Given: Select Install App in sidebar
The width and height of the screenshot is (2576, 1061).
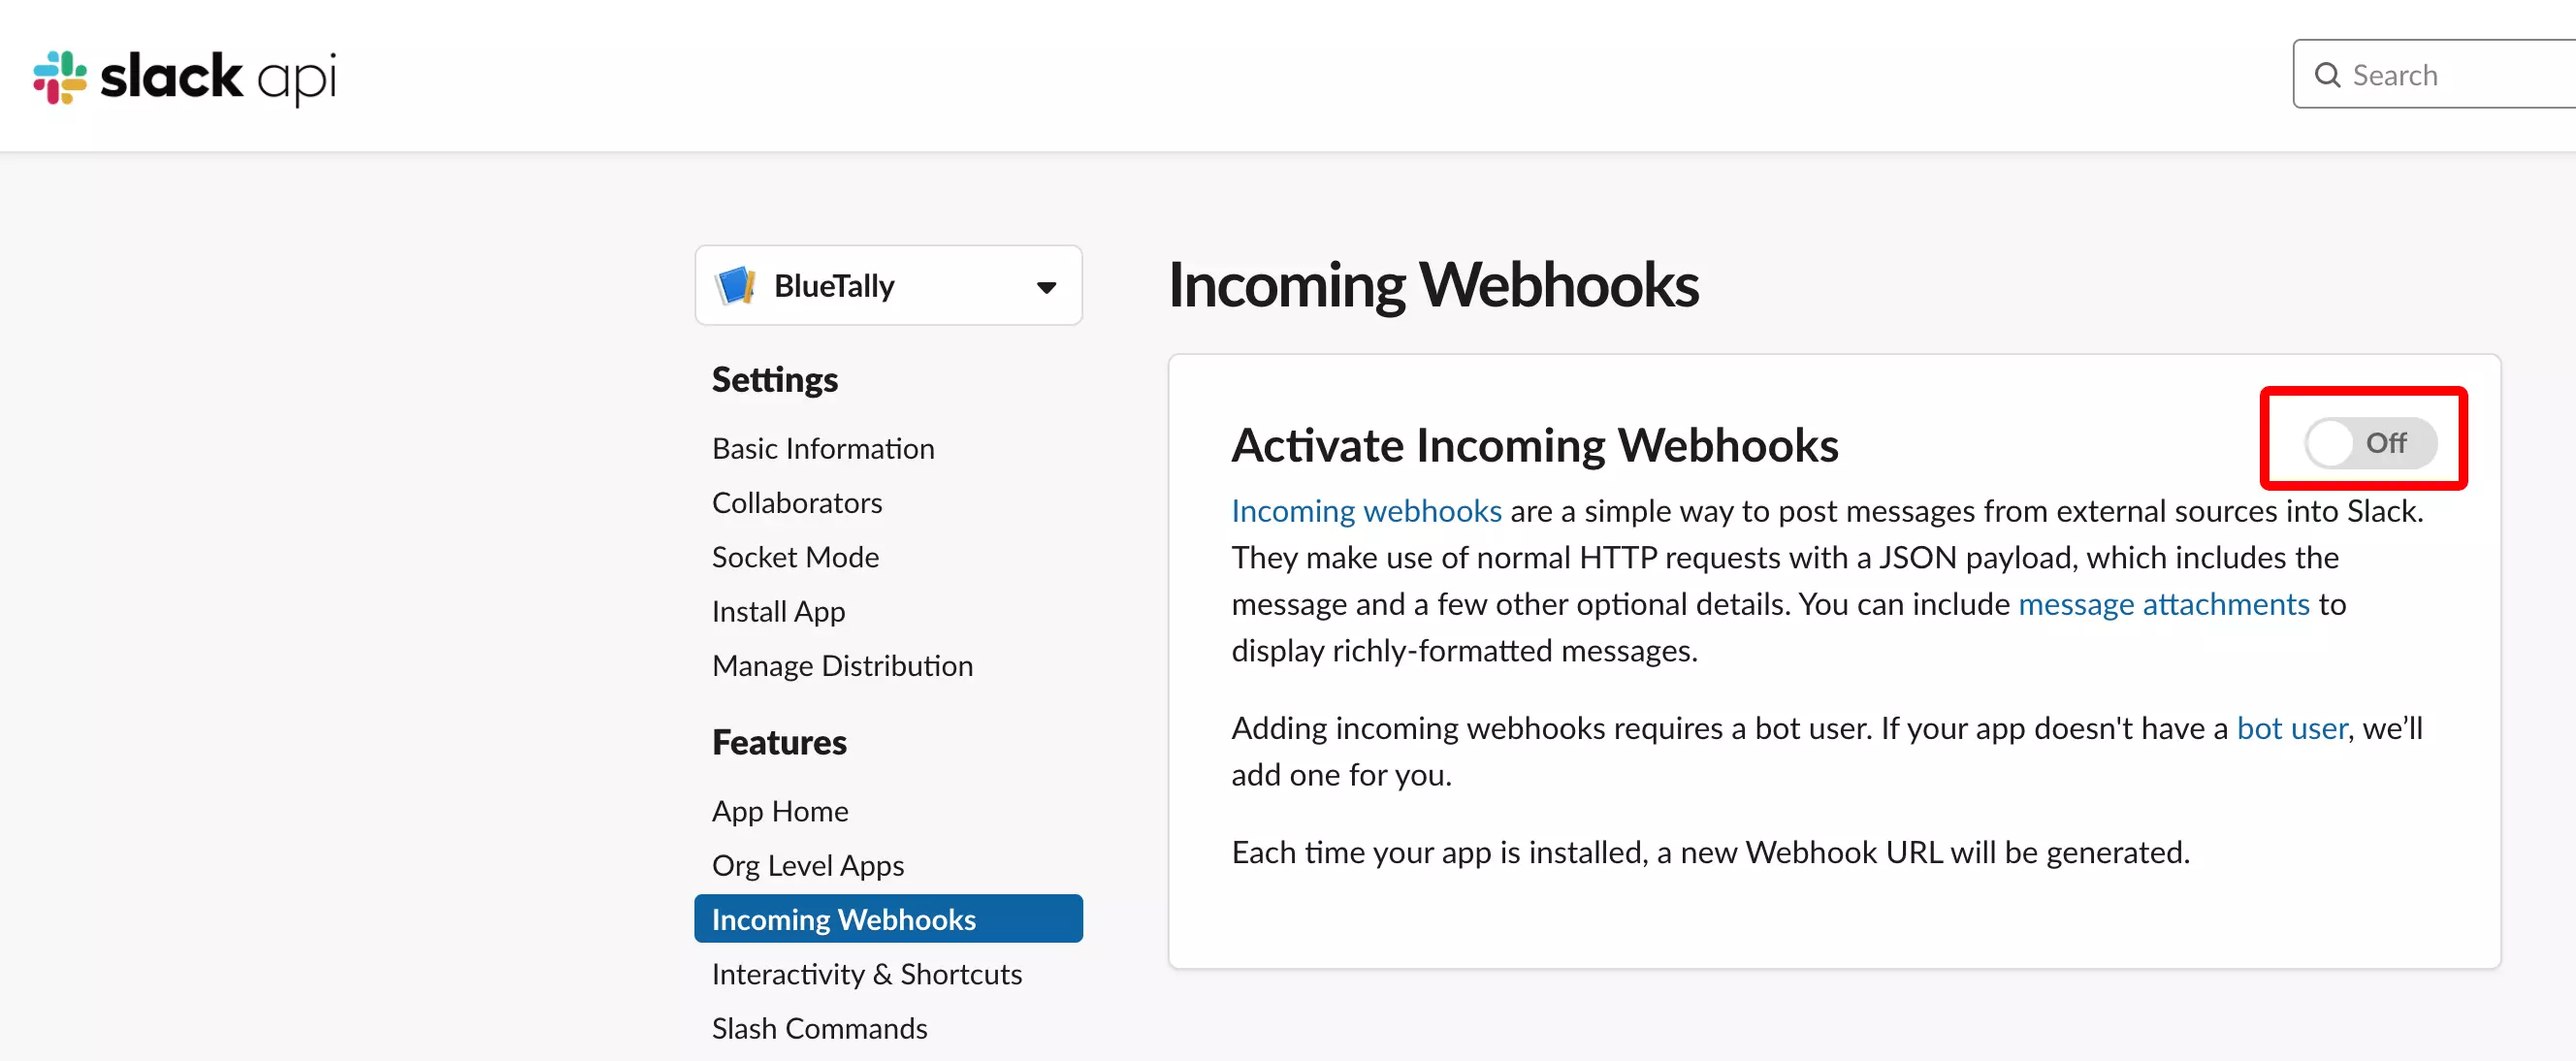Looking at the screenshot, I should tap(778, 610).
